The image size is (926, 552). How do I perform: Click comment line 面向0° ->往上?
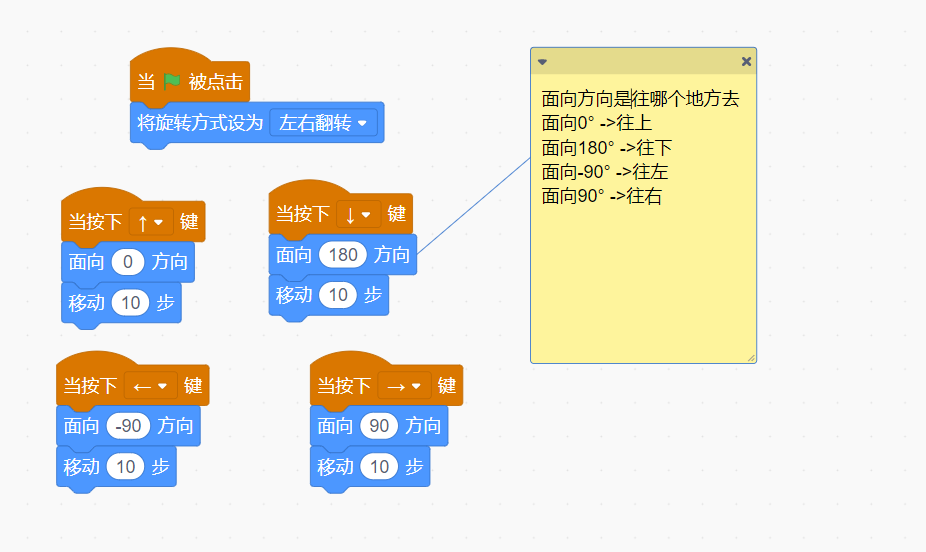coord(596,123)
